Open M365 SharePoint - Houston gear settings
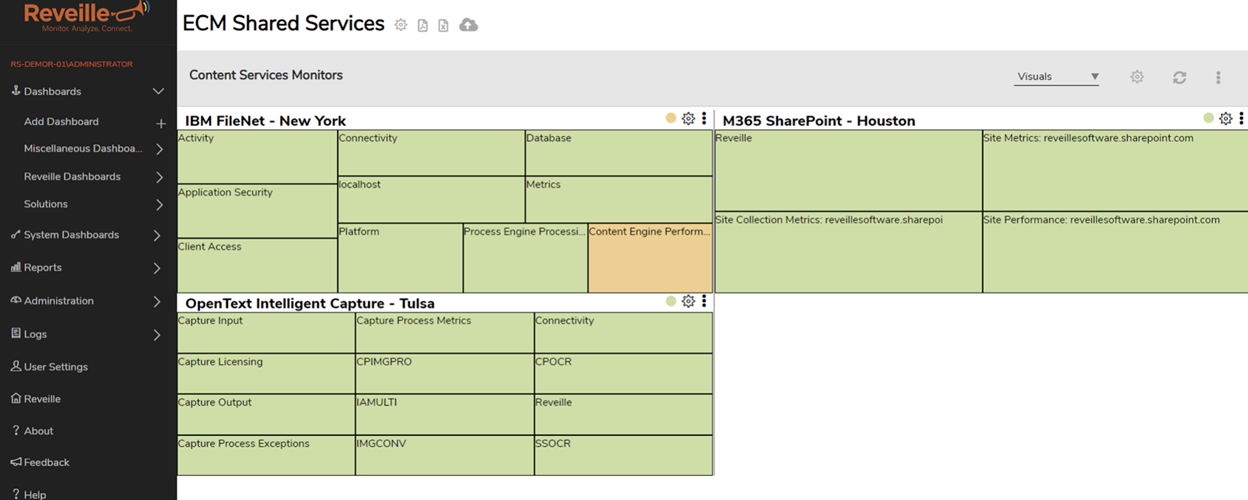Viewport: 1248px width, 500px height. 1226,119
